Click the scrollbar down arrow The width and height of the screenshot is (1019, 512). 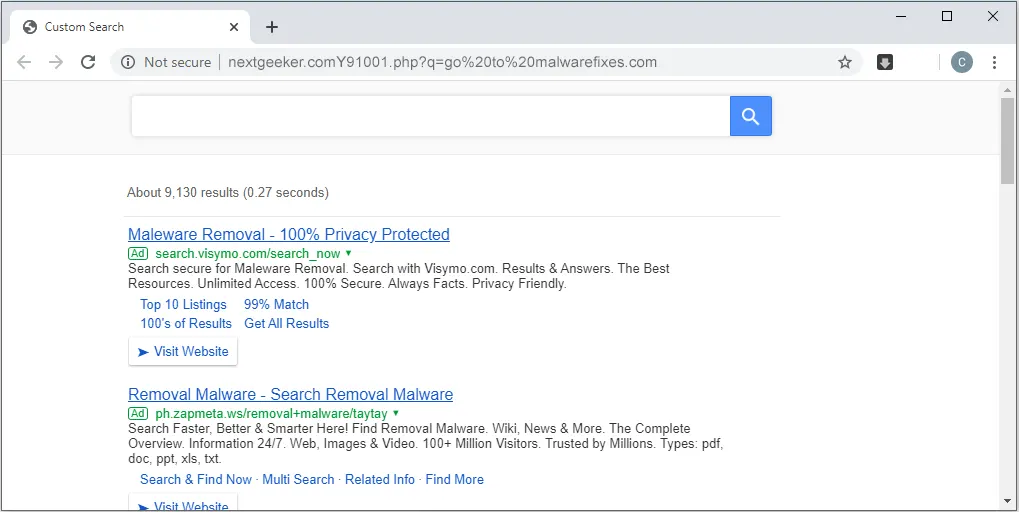(x=1007, y=502)
